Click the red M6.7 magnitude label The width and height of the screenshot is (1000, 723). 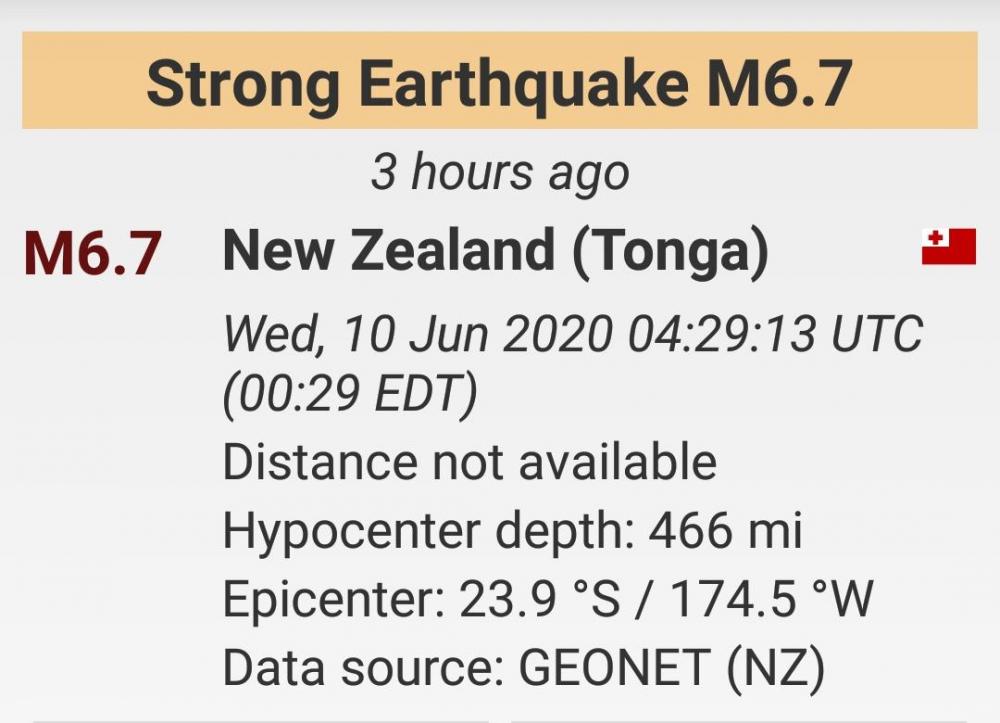tap(92, 254)
